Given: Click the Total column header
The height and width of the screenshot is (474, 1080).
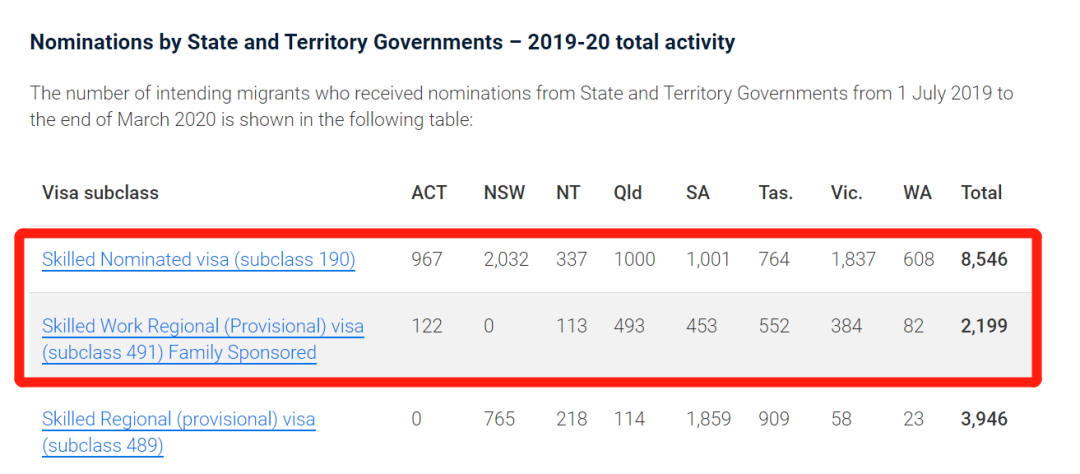Looking at the screenshot, I should point(981,193).
